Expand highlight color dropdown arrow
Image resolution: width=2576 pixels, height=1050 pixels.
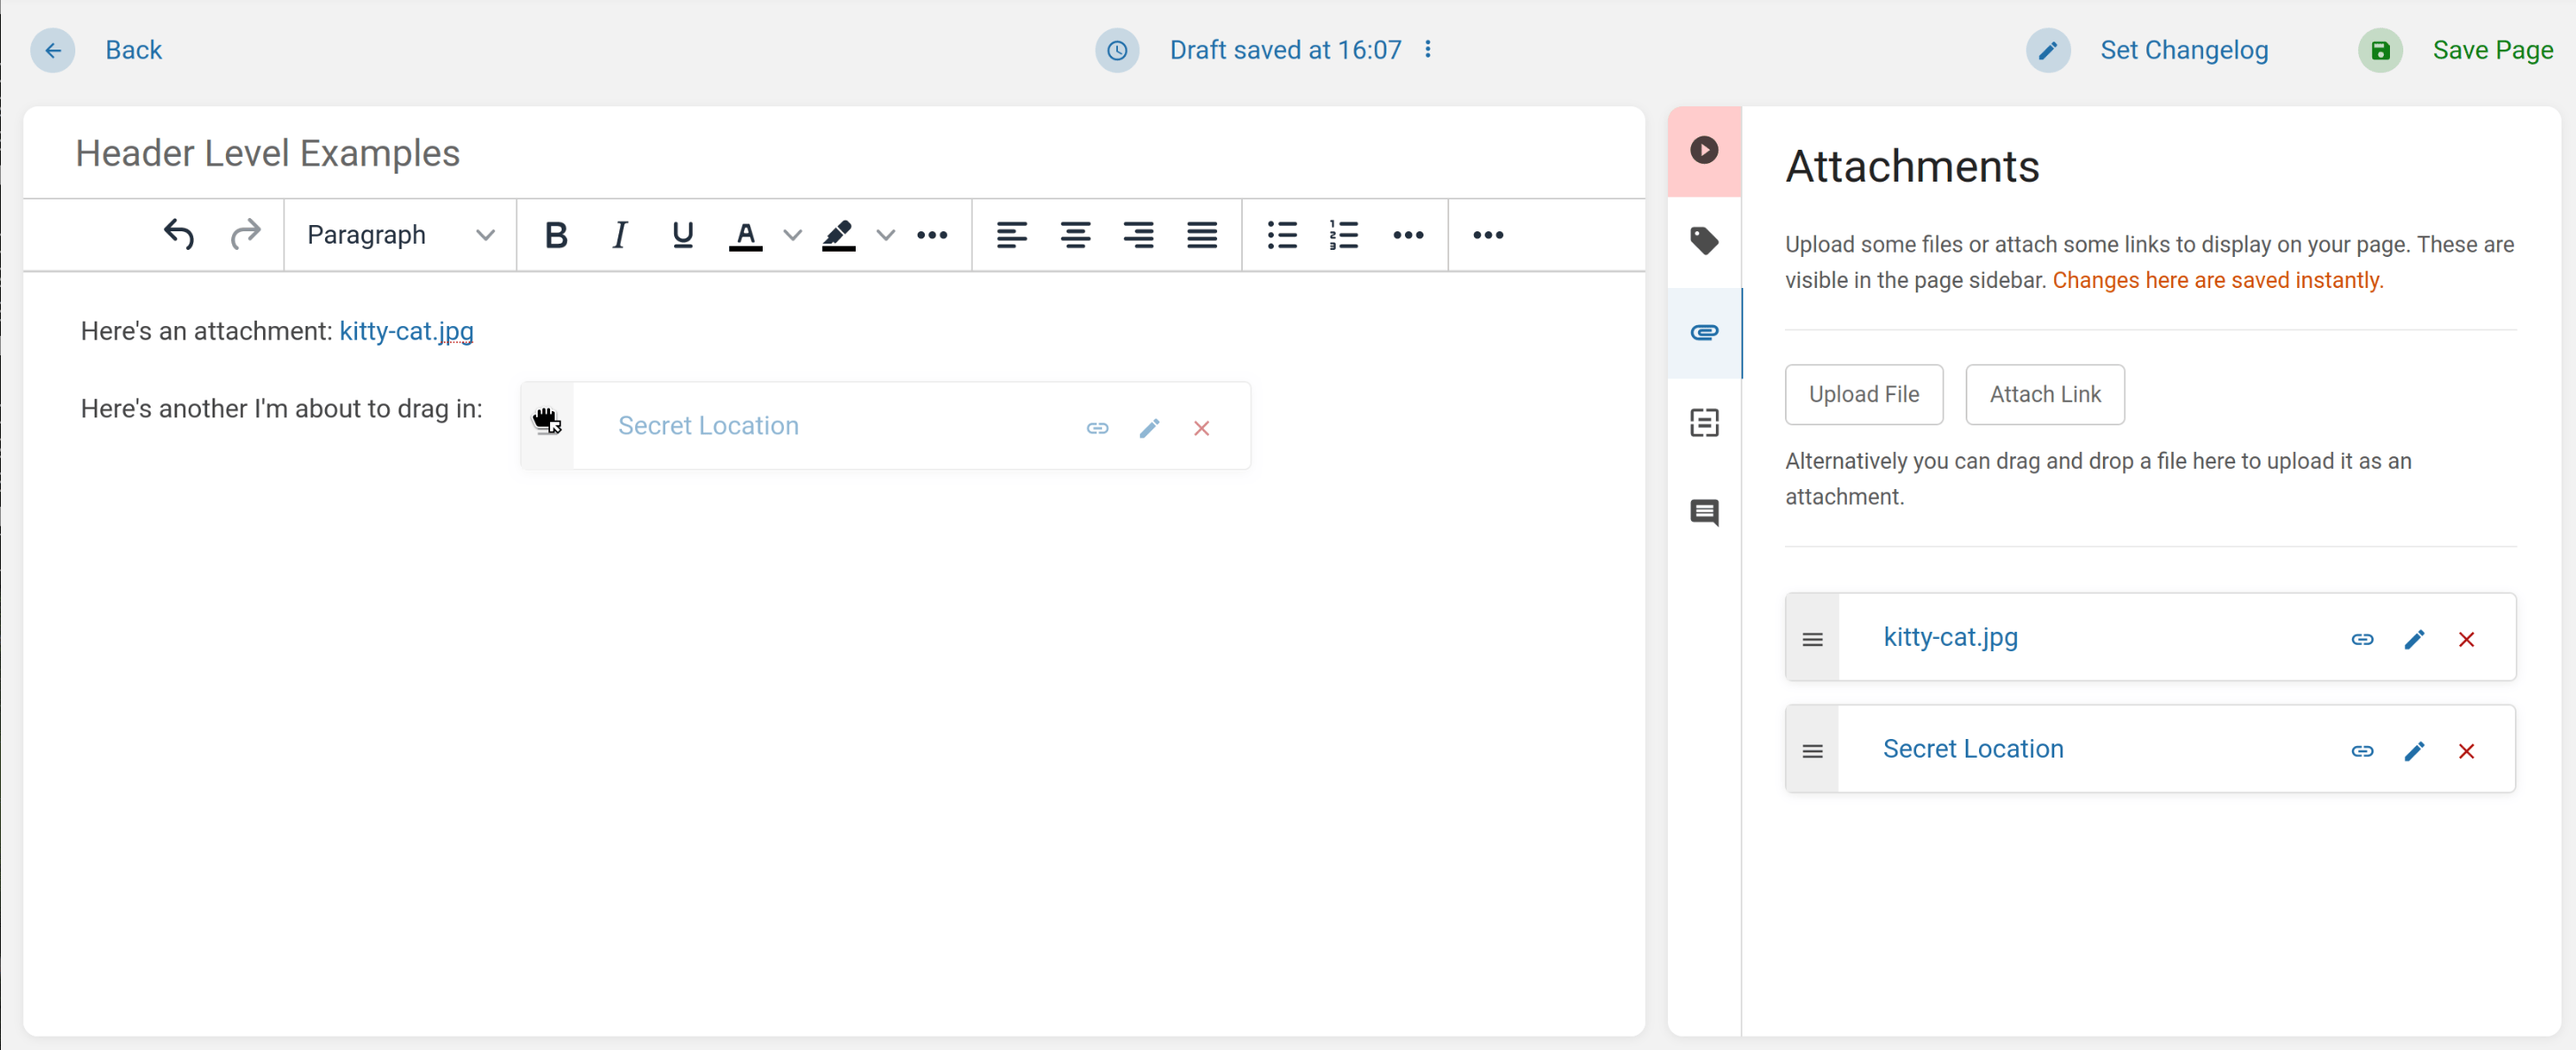pos(885,235)
